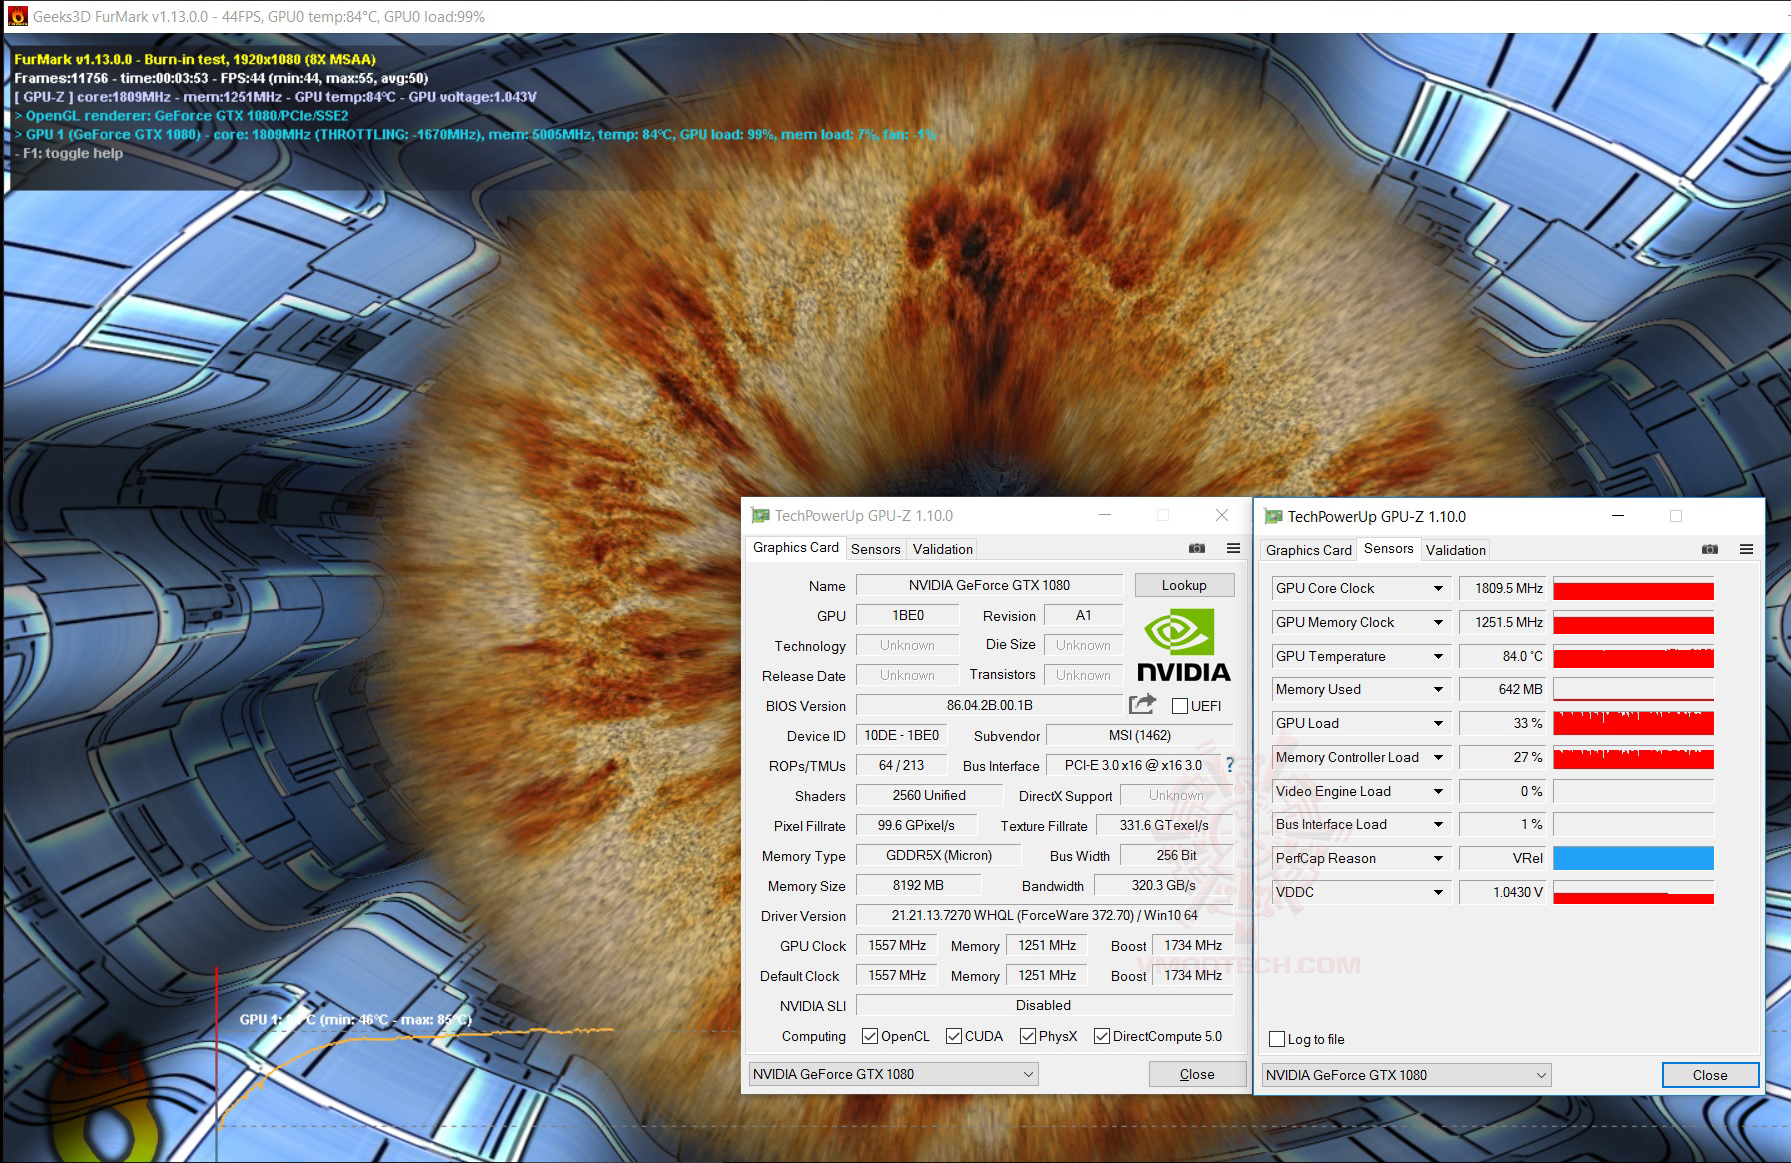Click the 642 MB Memory Used reading
Image resolution: width=1791 pixels, height=1163 pixels.
[1503, 690]
